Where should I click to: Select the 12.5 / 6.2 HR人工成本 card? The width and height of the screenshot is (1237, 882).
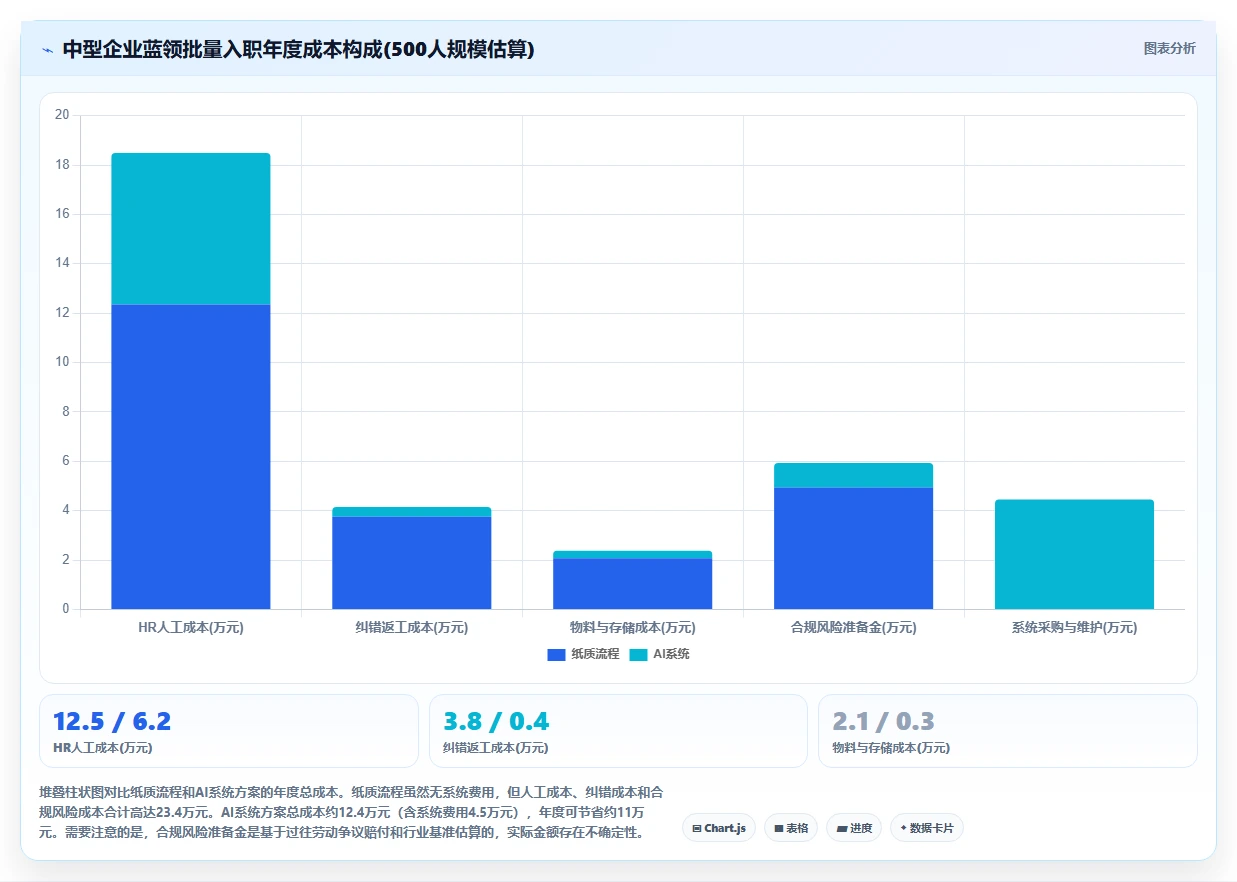(x=229, y=731)
